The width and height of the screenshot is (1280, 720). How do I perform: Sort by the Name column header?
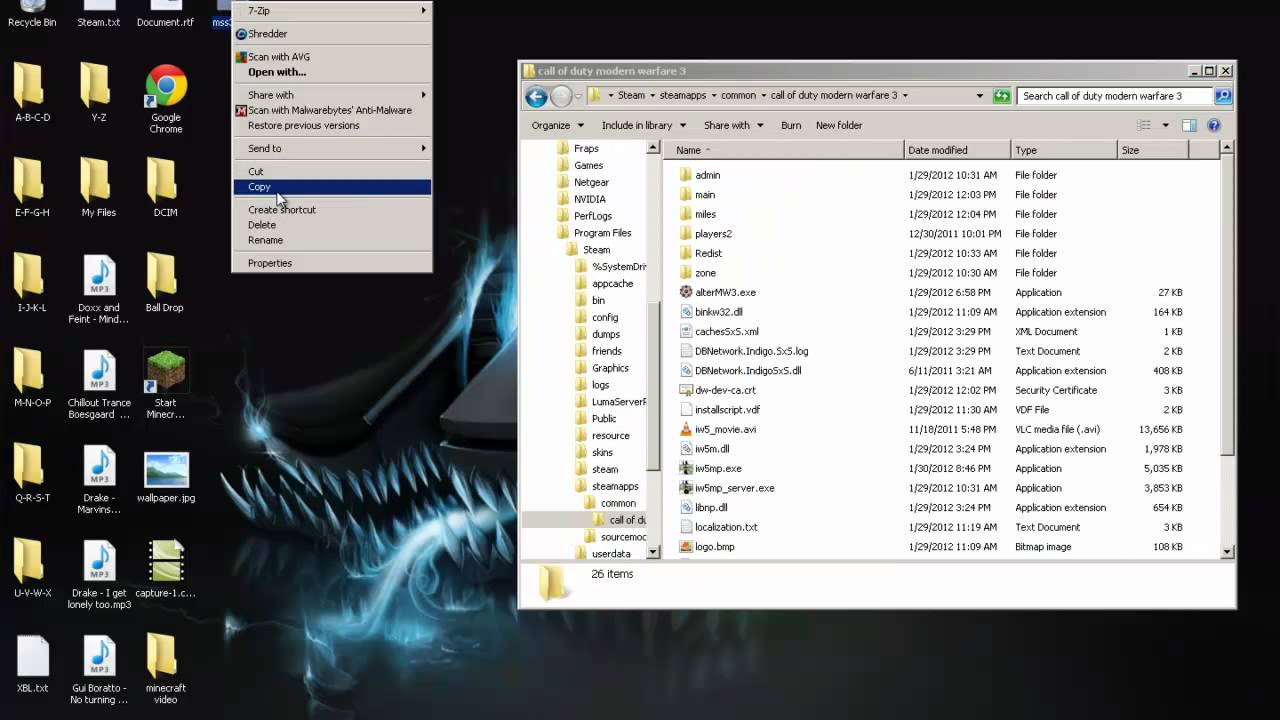783,150
